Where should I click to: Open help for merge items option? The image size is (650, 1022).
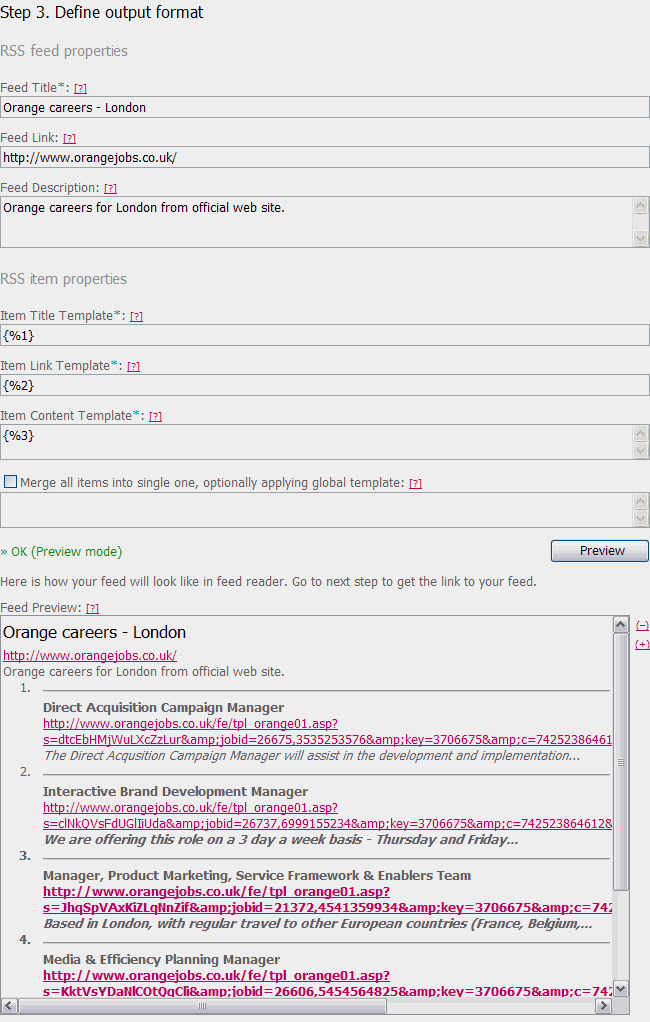[415, 484]
